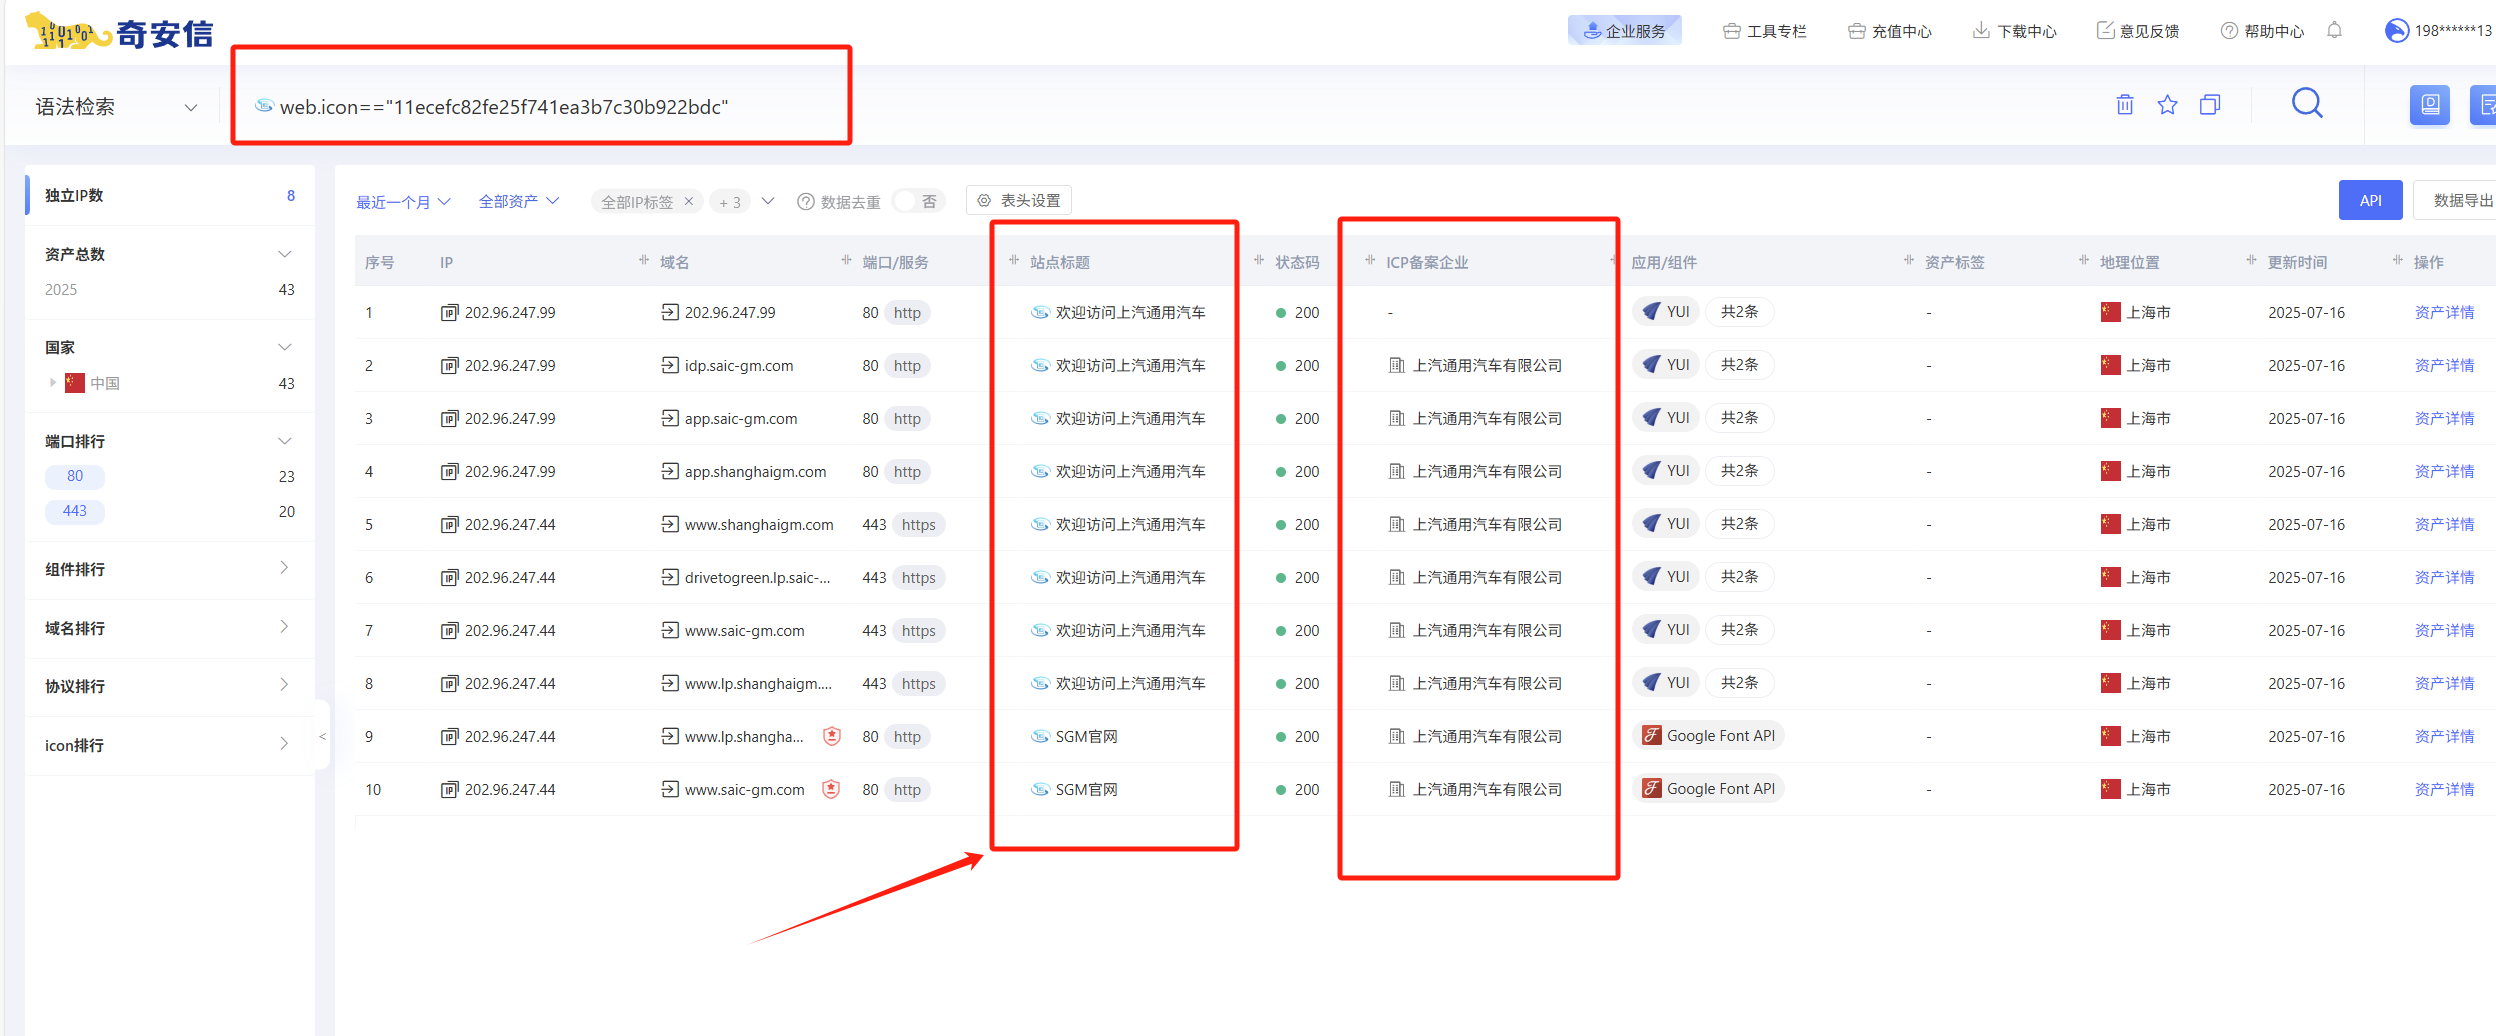This screenshot has height=1036, width=2496.
Task: Open 工具专栏 menu
Action: tap(1765, 31)
